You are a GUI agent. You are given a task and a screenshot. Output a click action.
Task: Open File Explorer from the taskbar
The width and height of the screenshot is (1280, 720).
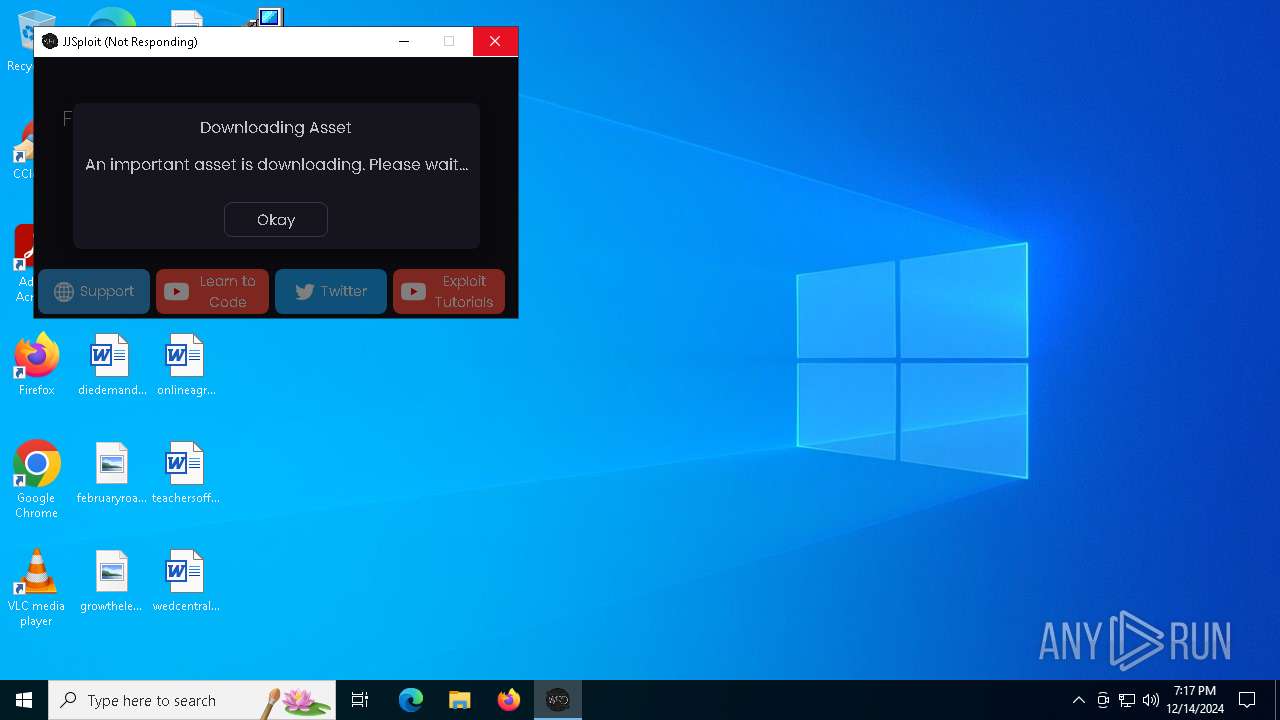click(460, 700)
